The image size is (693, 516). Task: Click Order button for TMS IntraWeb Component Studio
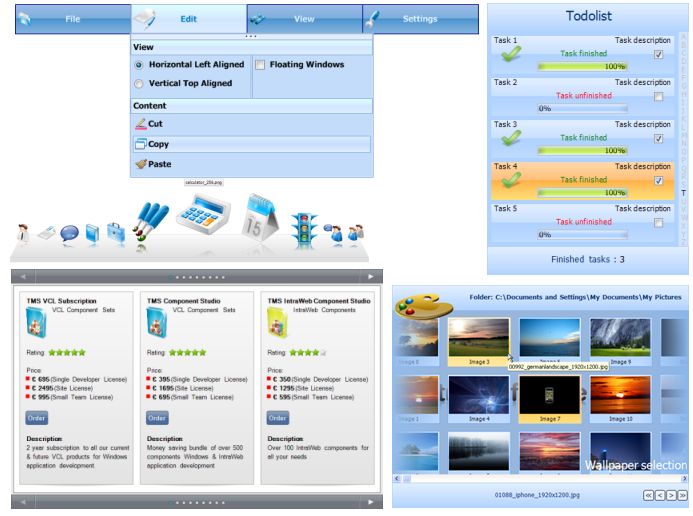(277, 418)
